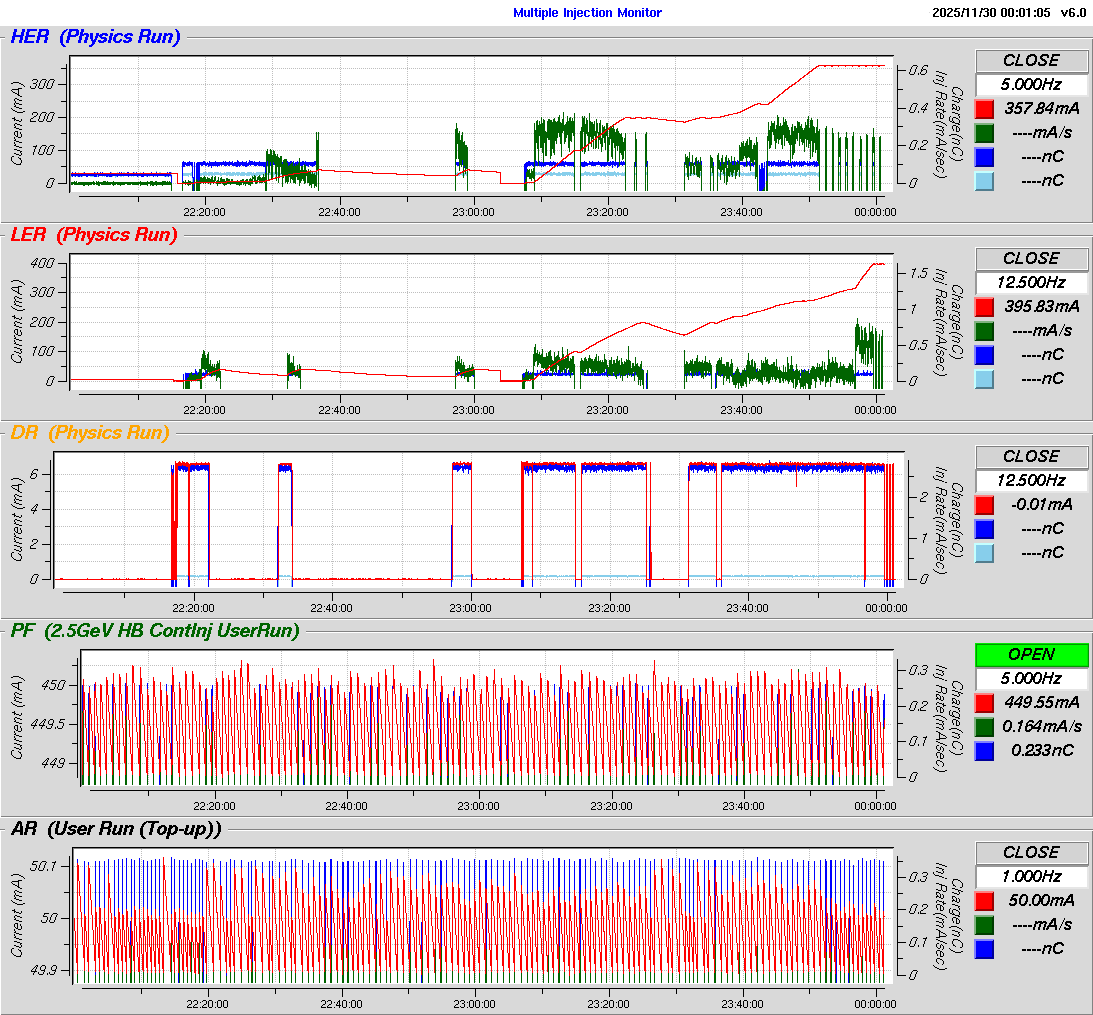Select the 1.000Hz rate field in AR panel
This screenshot has width=1093, height=1015.
(x=1031, y=876)
